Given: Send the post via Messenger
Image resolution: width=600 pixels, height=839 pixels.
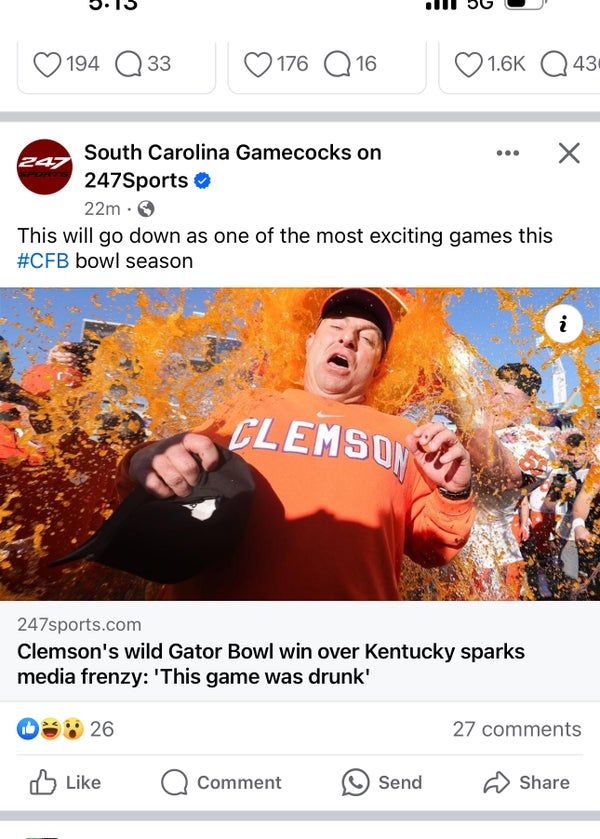Looking at the screenshot, I should pyautogui.click(x=381, y=782).
